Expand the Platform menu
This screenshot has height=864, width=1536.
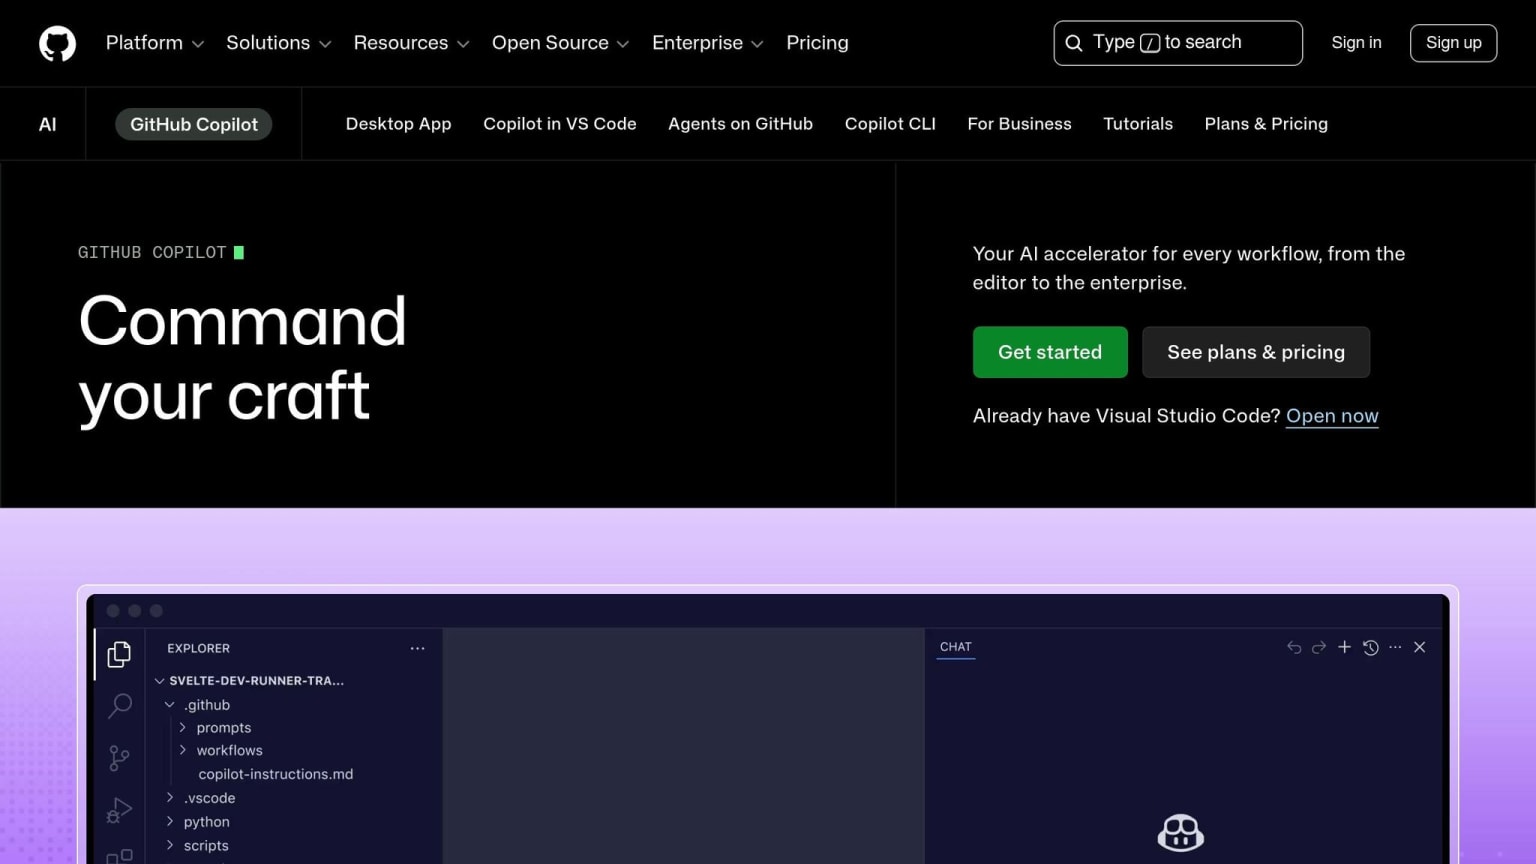(155, 43)
